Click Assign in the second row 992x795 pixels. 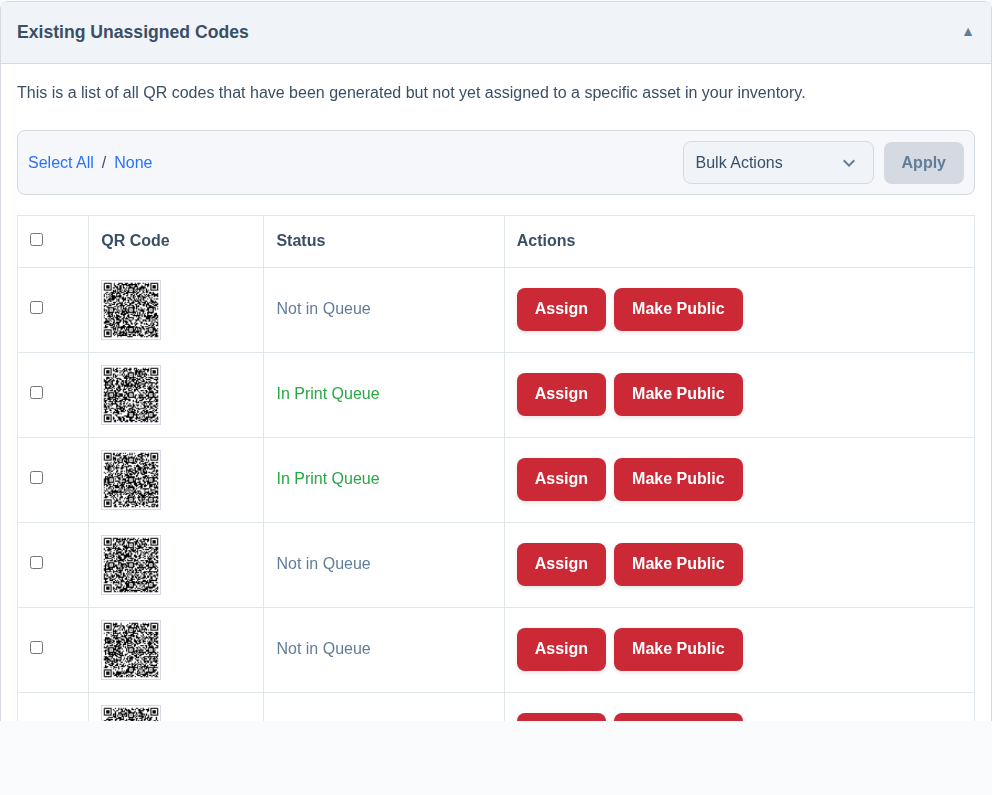click(561, 394)
